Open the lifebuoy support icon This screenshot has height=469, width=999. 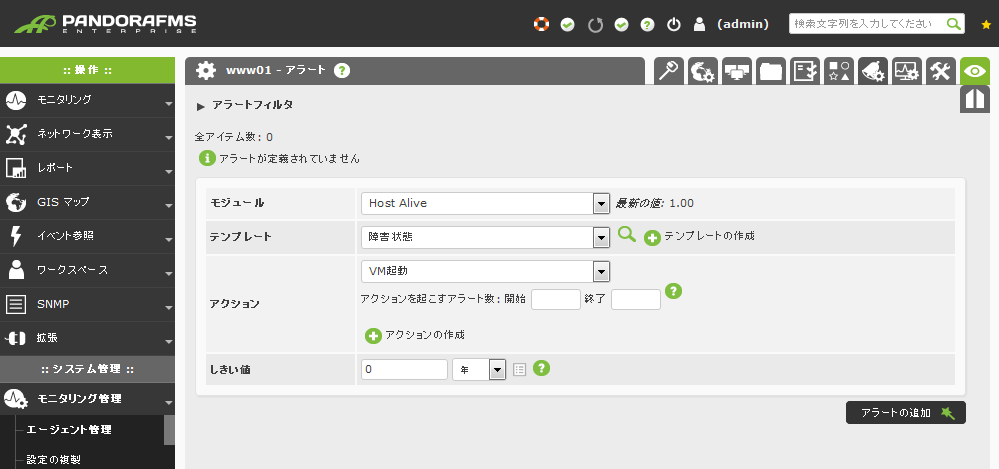(x=541, y=24)
